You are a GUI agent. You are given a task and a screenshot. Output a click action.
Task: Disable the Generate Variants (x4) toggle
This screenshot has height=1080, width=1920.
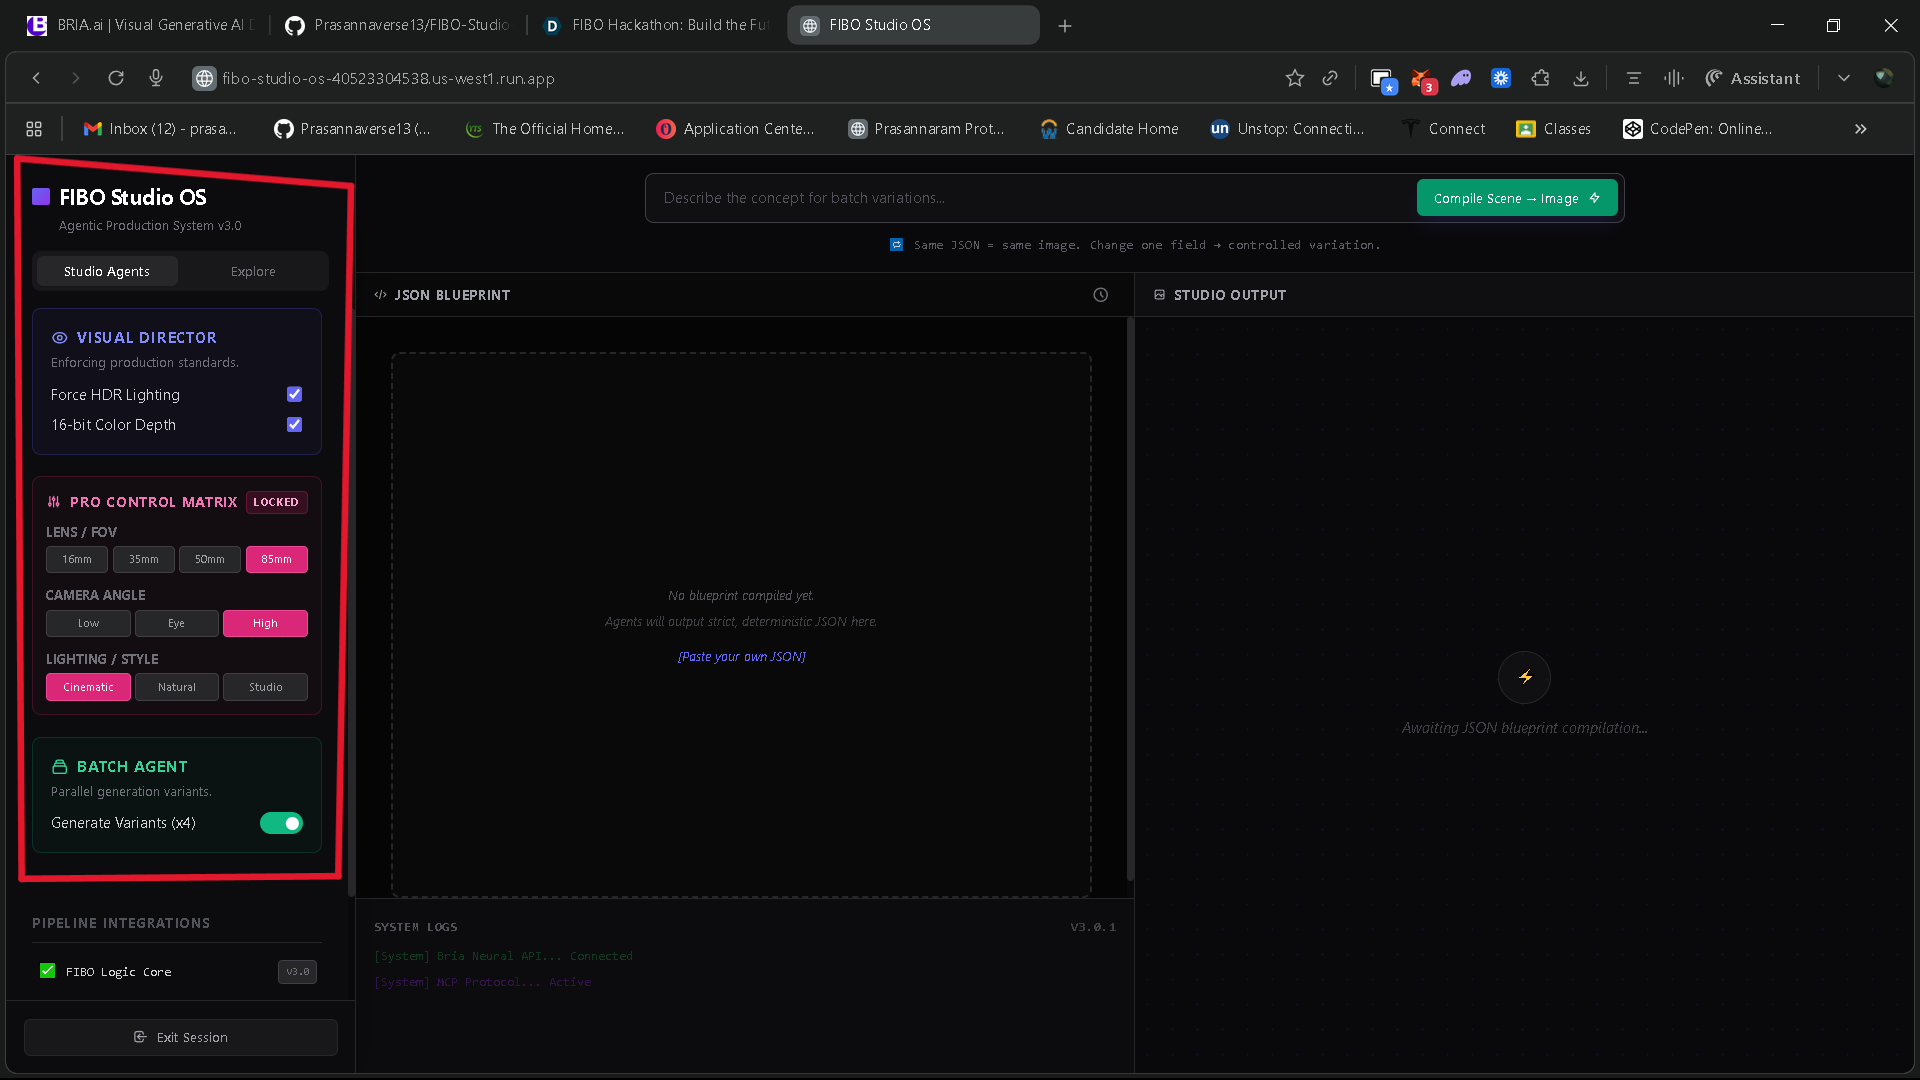tap(281, 823)
